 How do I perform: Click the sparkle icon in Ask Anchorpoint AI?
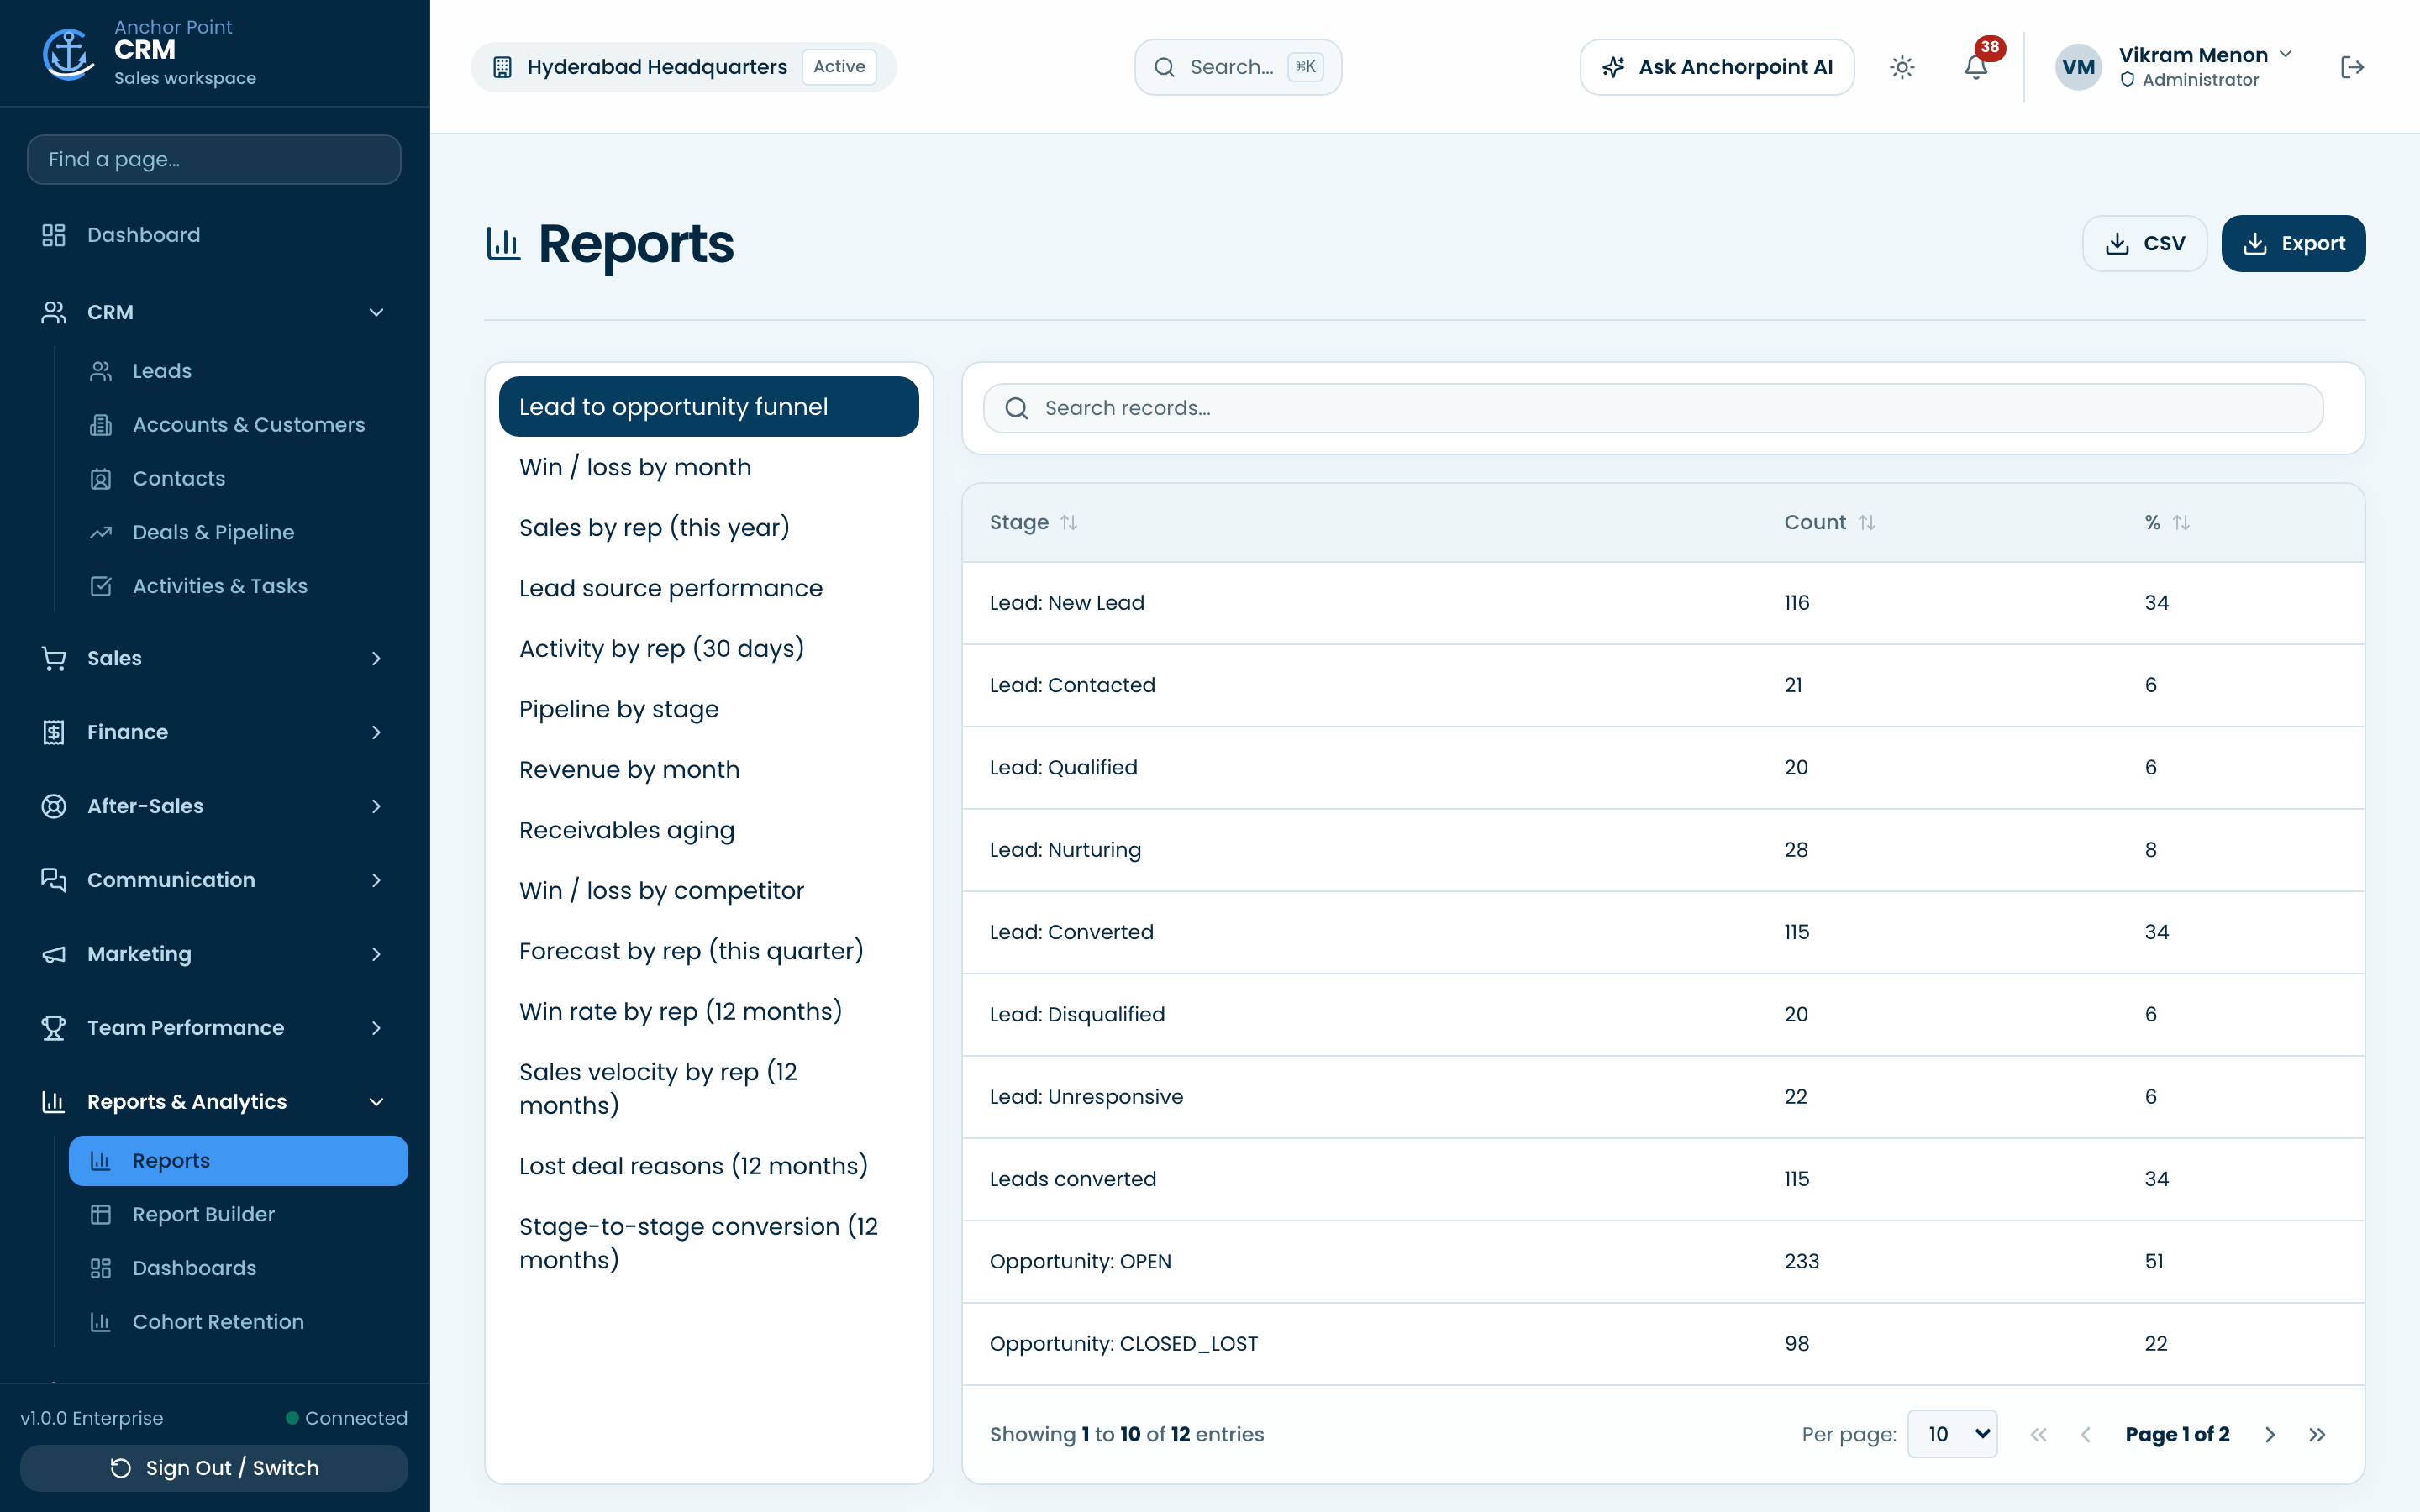[1613, 67]
